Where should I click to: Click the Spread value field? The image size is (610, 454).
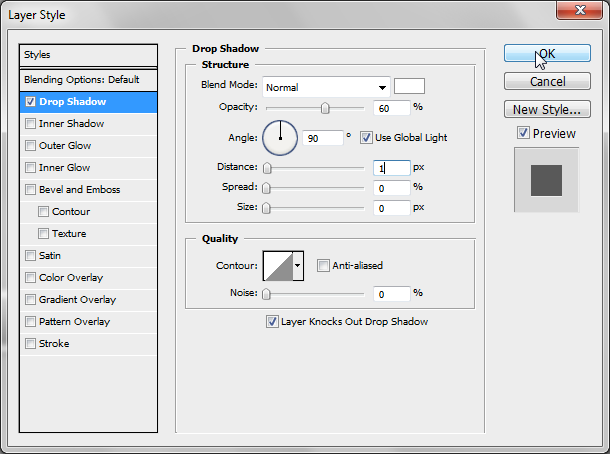(392, 188)
